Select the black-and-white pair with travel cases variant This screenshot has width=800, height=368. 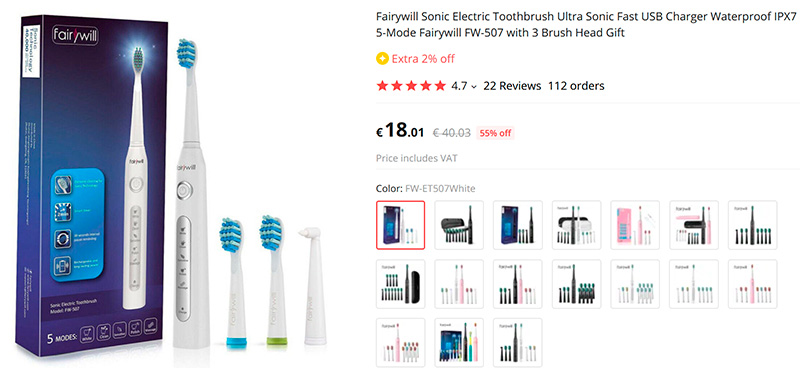pyautogui.click(x=576, y=225)
